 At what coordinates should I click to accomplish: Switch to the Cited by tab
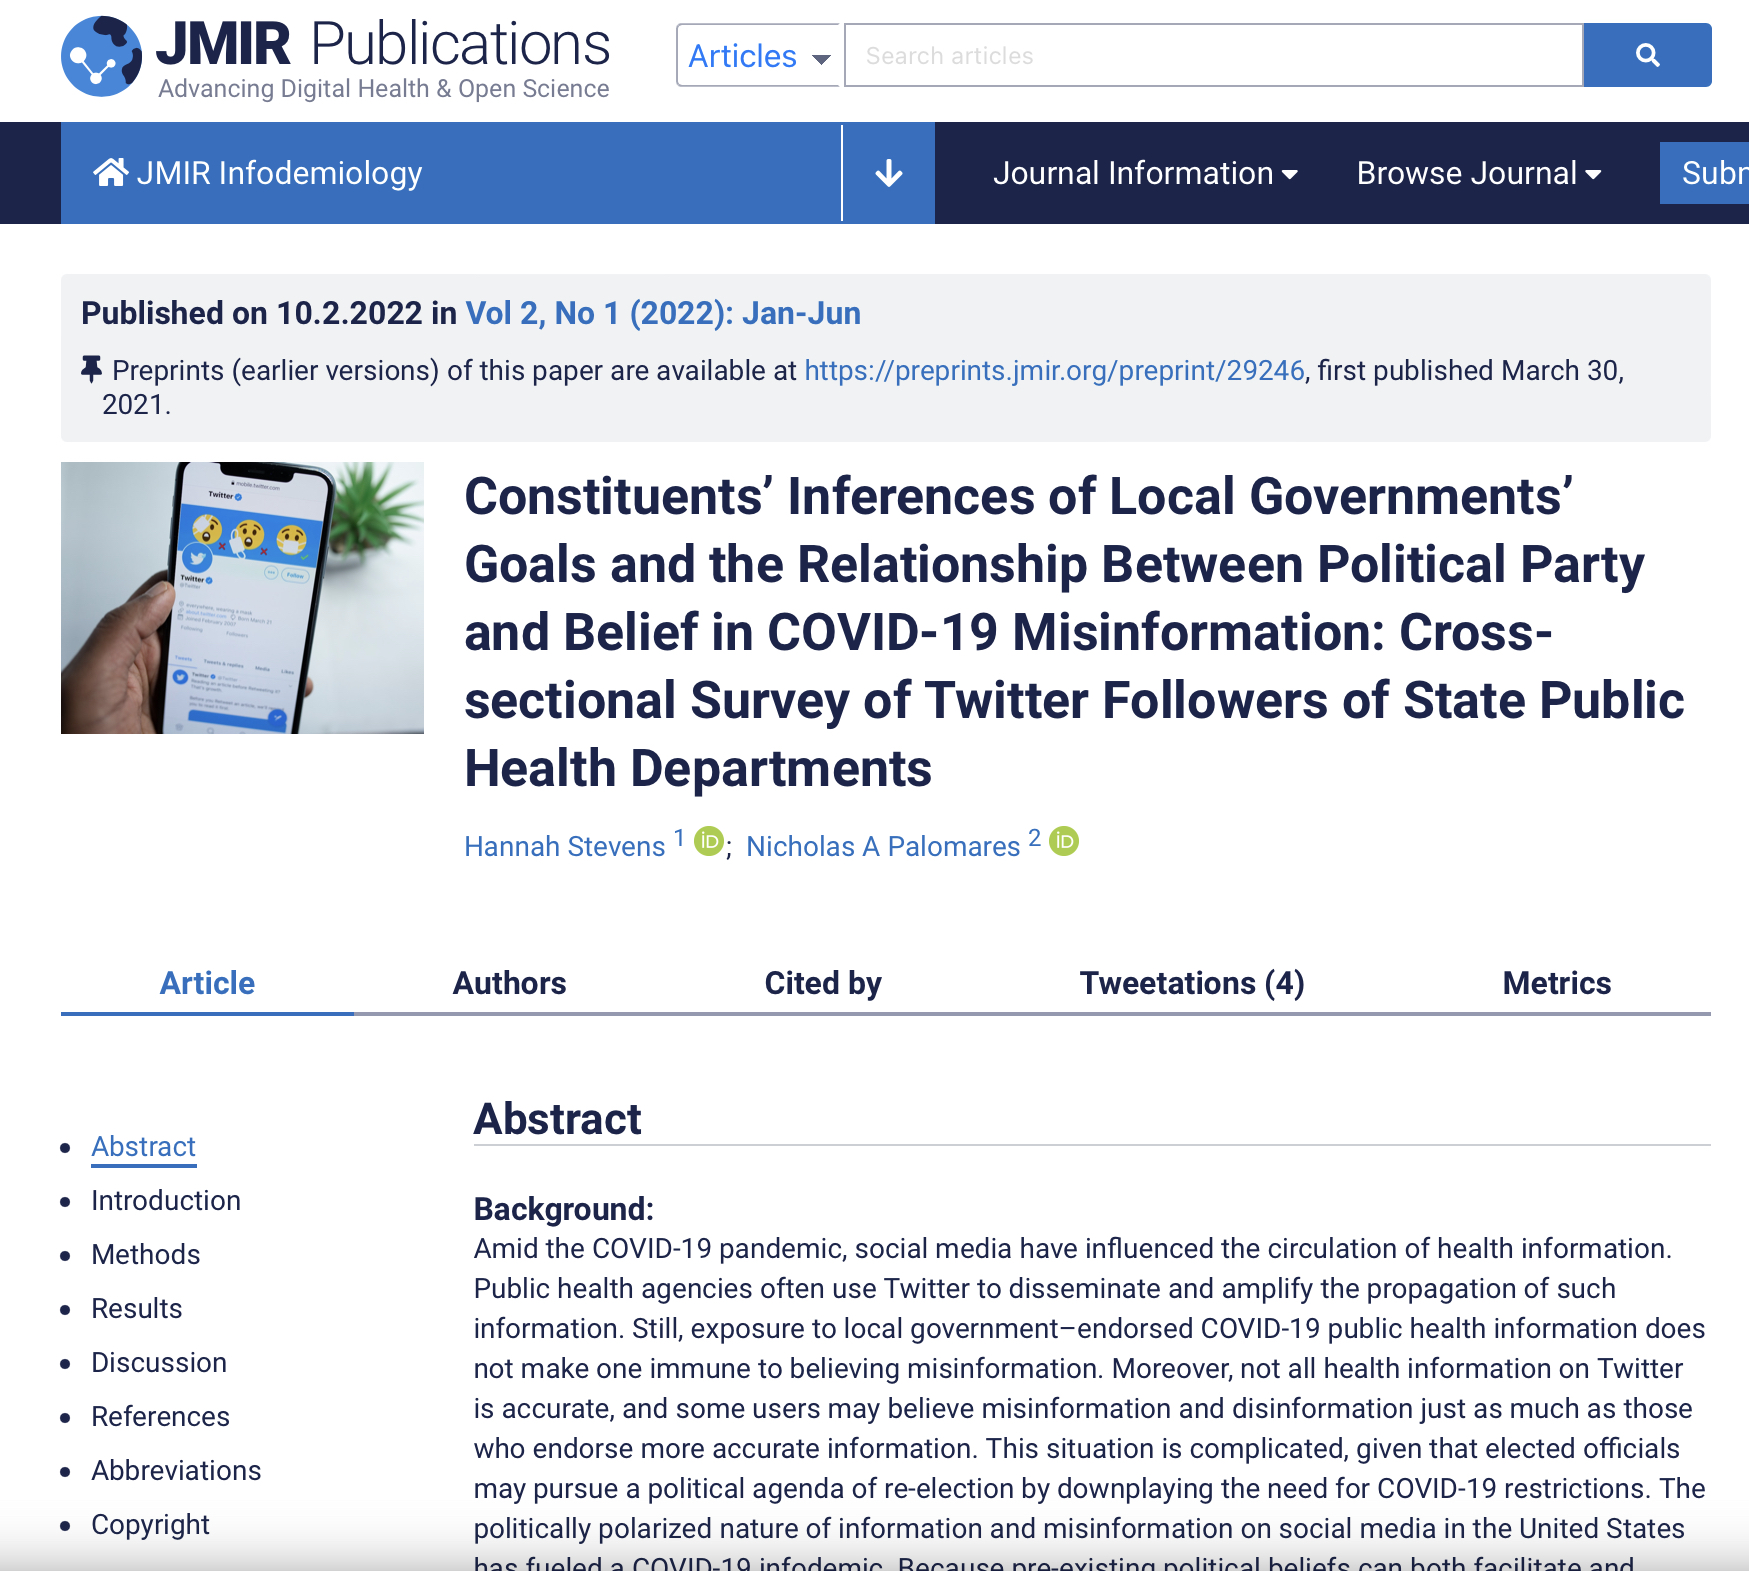[822, 983]
